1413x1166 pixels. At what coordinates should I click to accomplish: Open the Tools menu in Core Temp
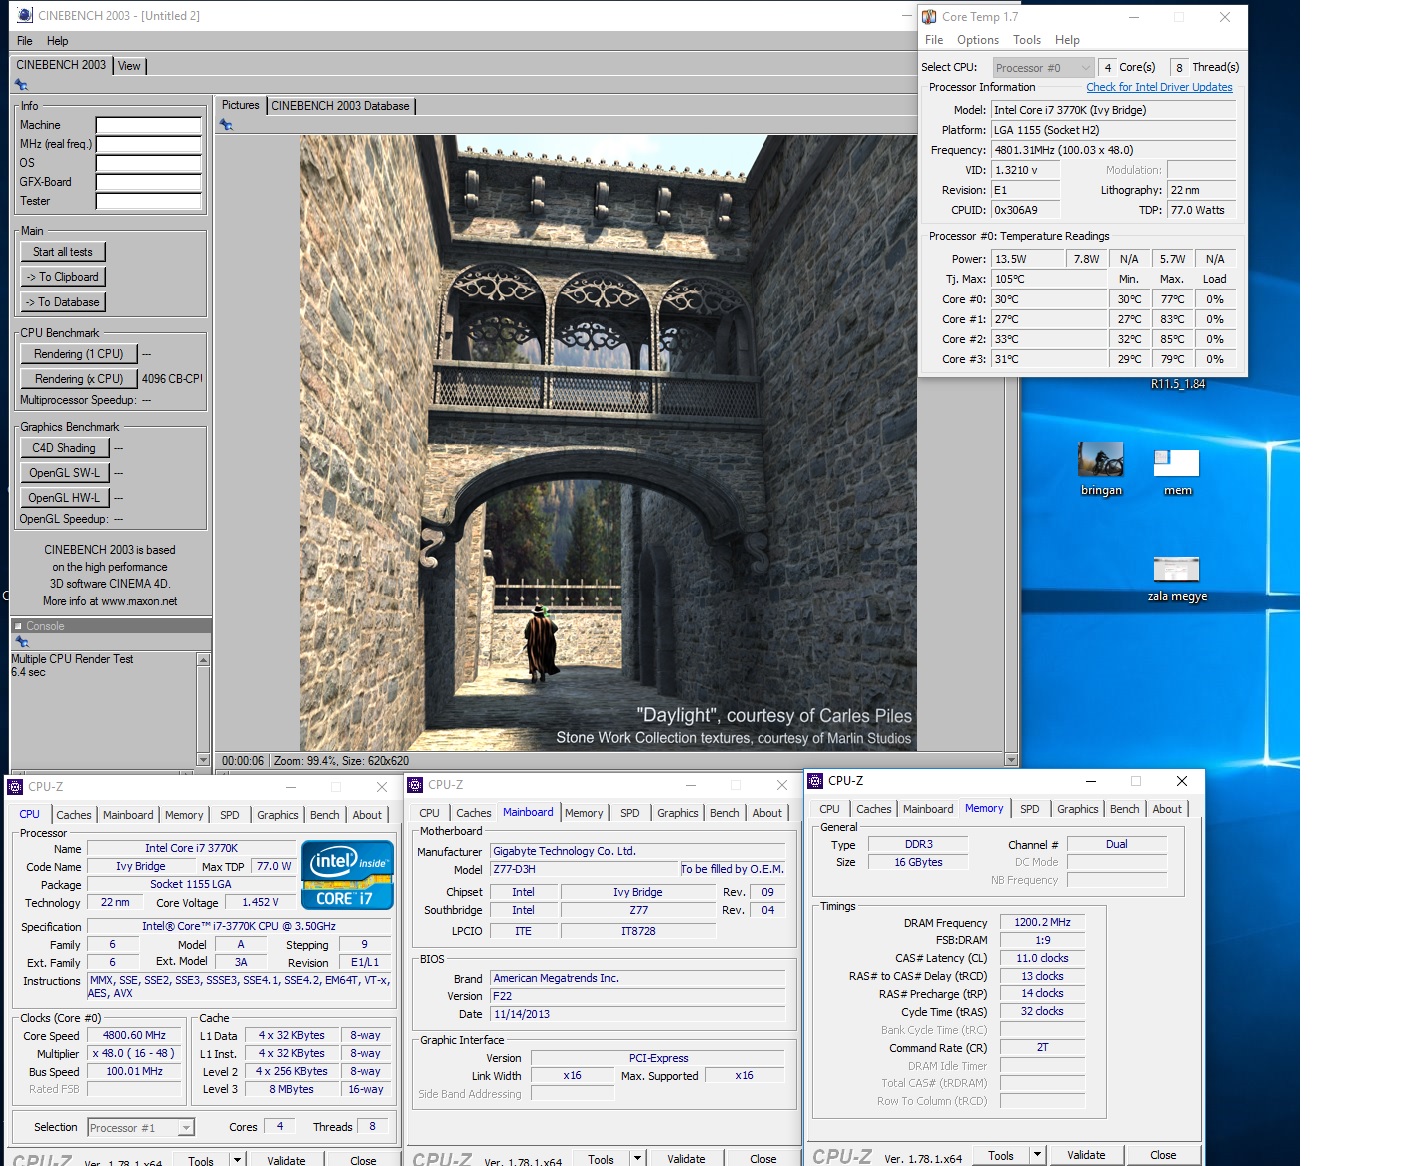point(1026,40)
